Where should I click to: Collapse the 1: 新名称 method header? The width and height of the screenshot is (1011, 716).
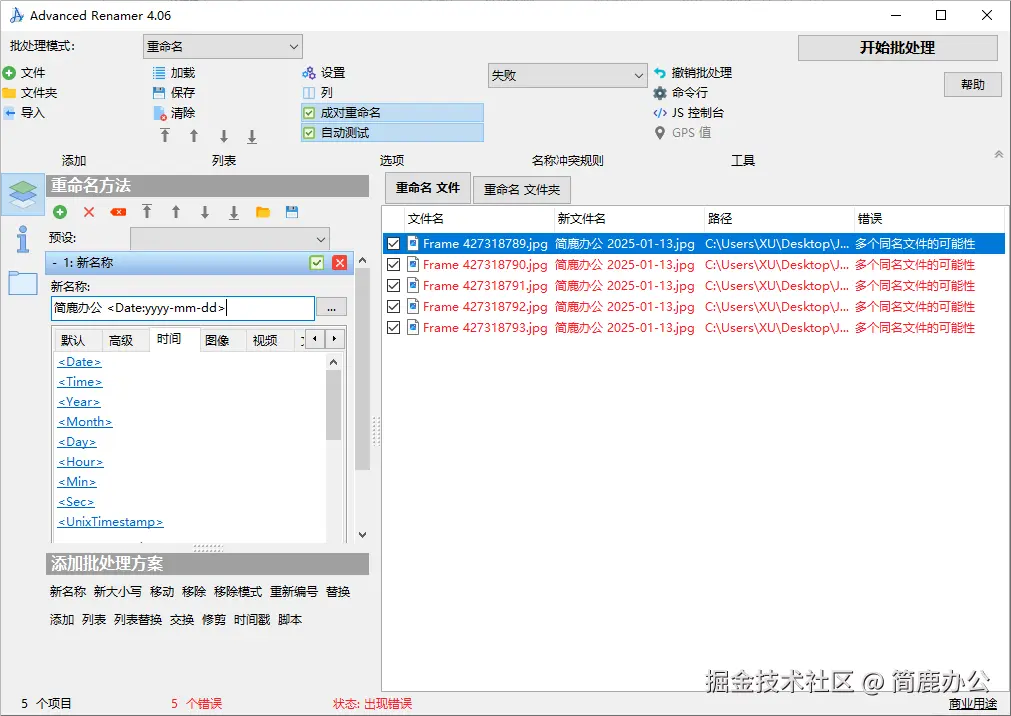pos(55,263)
